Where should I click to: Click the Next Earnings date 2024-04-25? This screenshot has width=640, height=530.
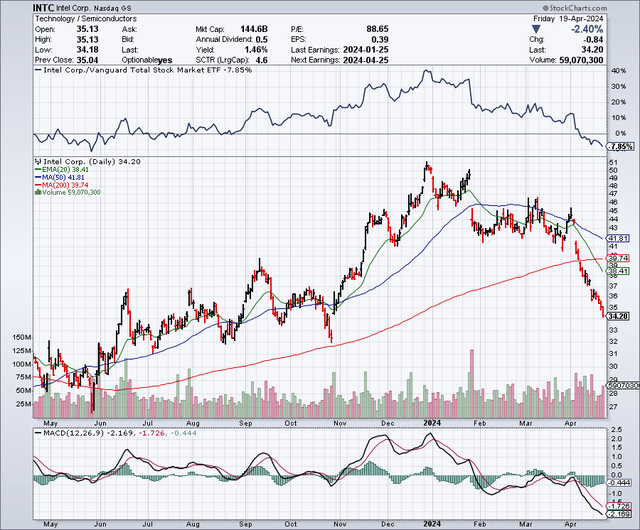[366, 60]
